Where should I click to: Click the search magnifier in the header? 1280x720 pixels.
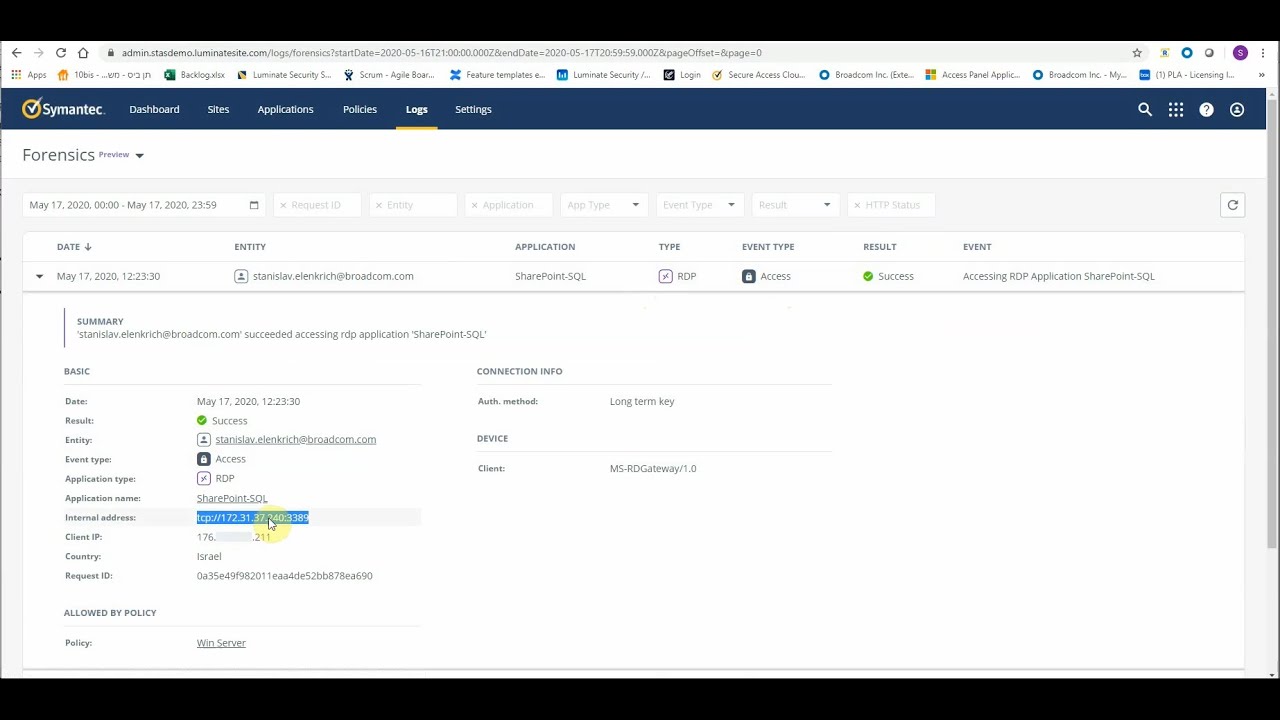pos(1145,110)
